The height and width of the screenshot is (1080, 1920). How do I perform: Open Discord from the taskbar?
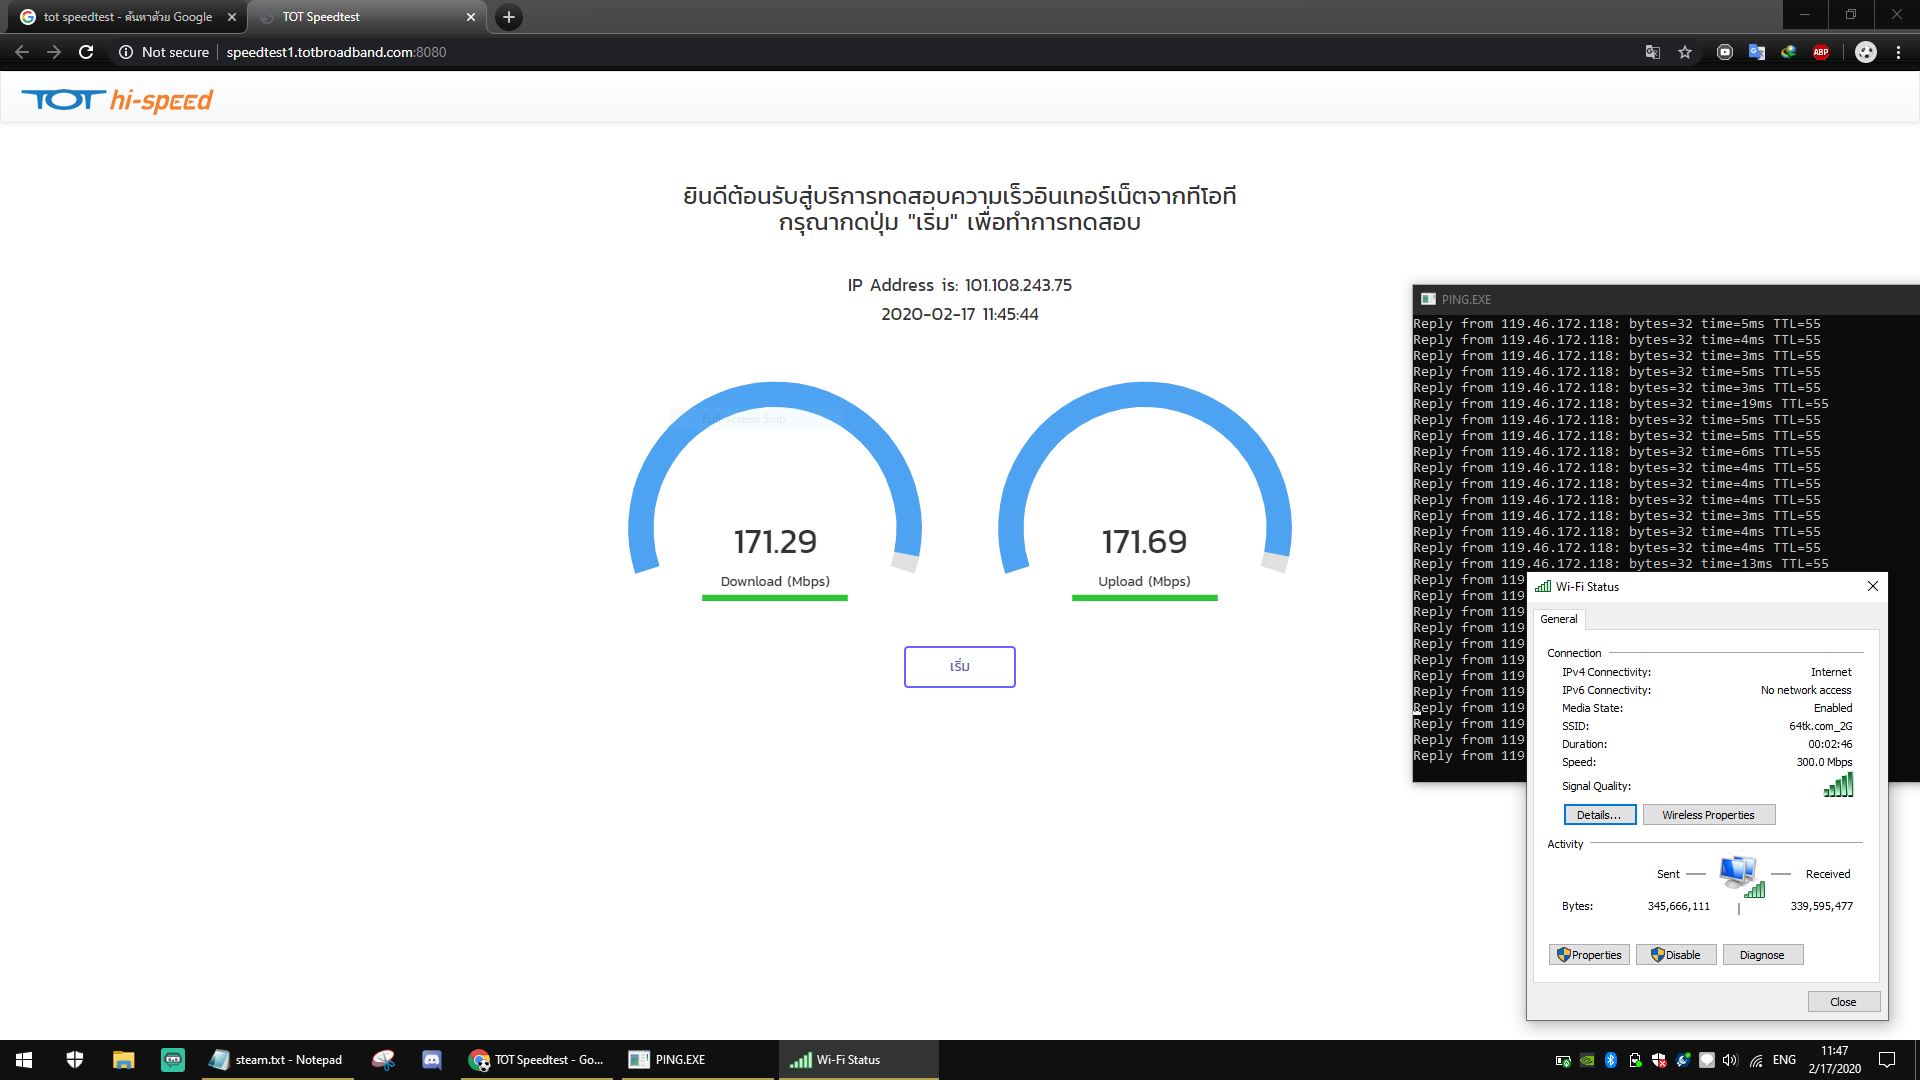coord(432,1060)
